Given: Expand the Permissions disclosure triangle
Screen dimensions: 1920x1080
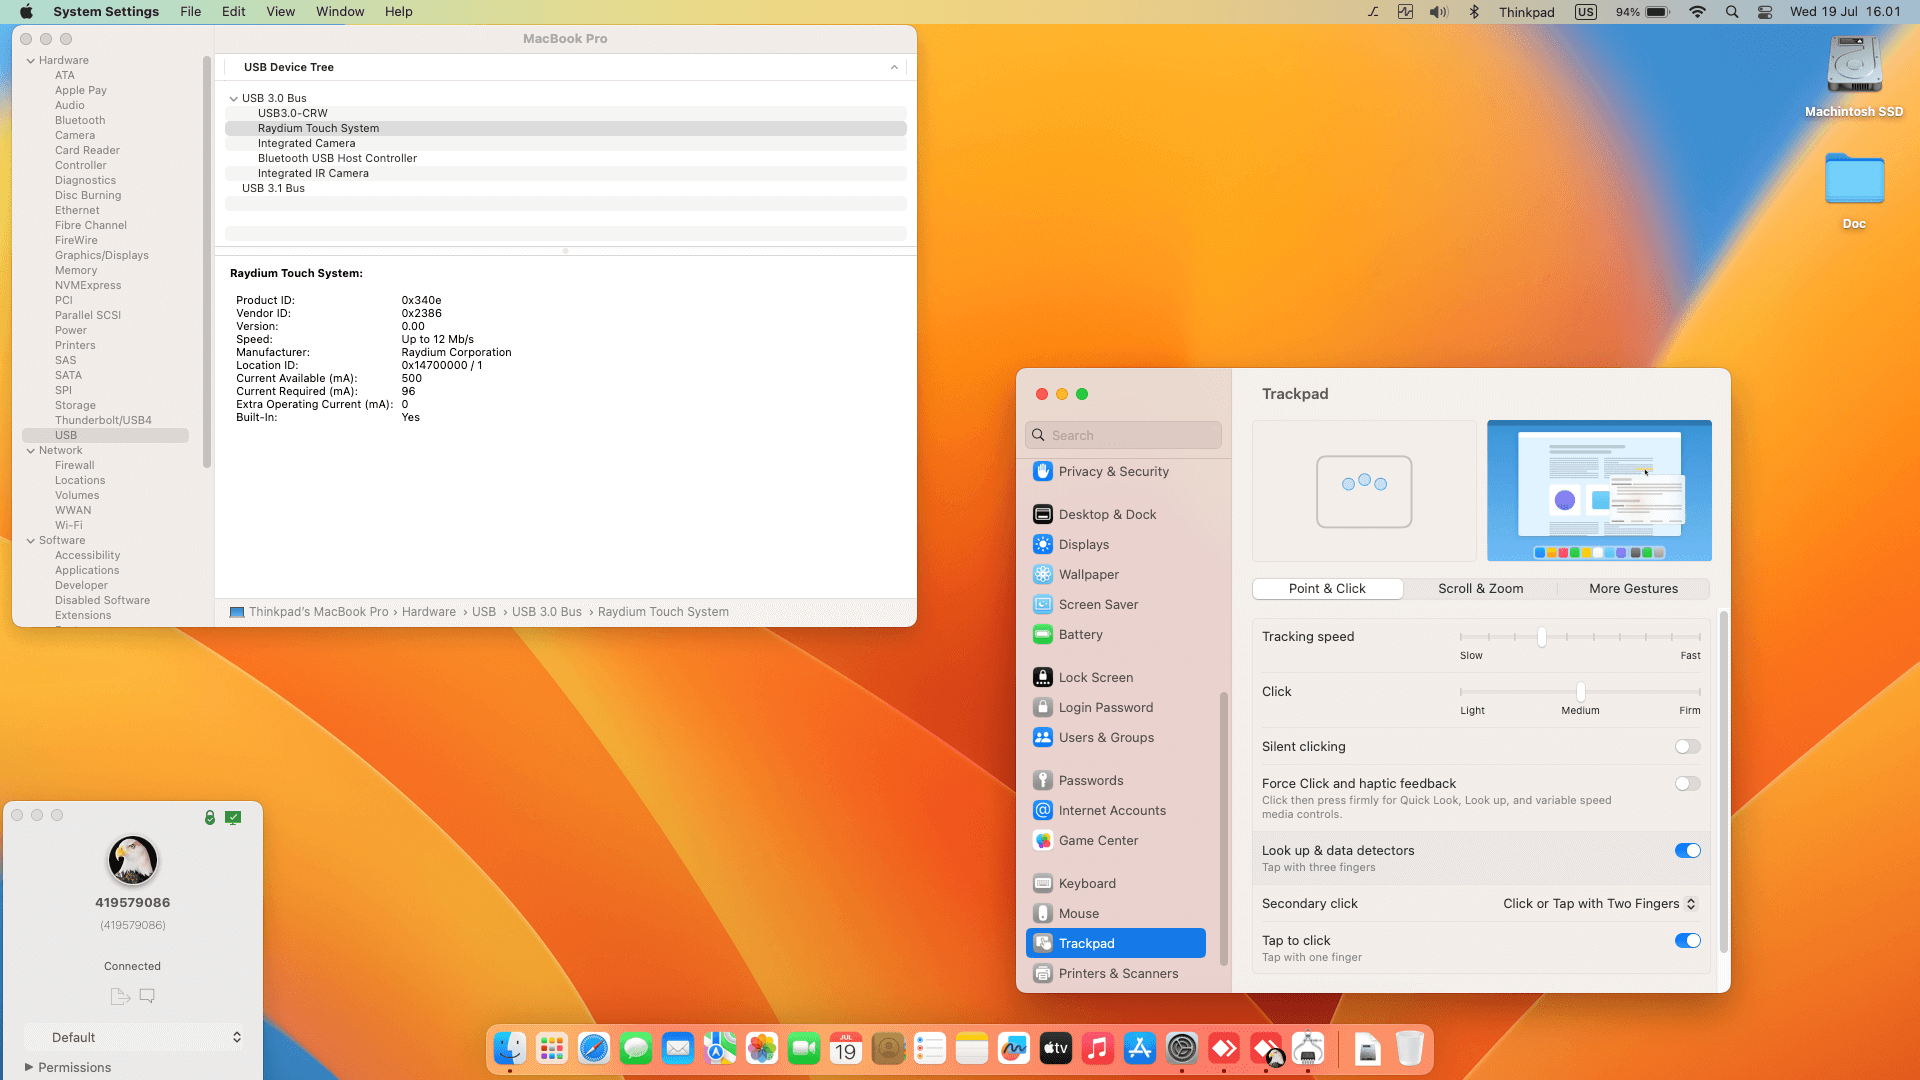Looking at the screenshot, I should pos(29,1067).
